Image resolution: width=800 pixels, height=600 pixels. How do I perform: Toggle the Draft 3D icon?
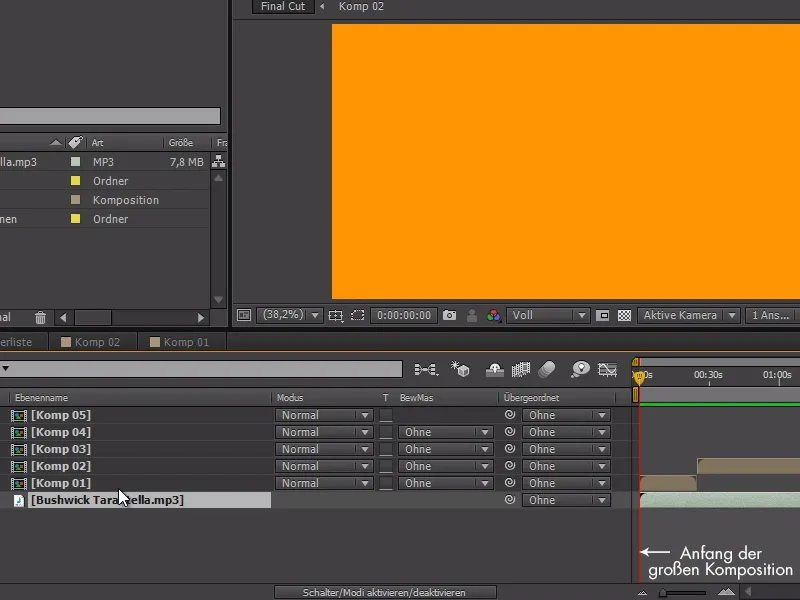click(x=460, y=369)
